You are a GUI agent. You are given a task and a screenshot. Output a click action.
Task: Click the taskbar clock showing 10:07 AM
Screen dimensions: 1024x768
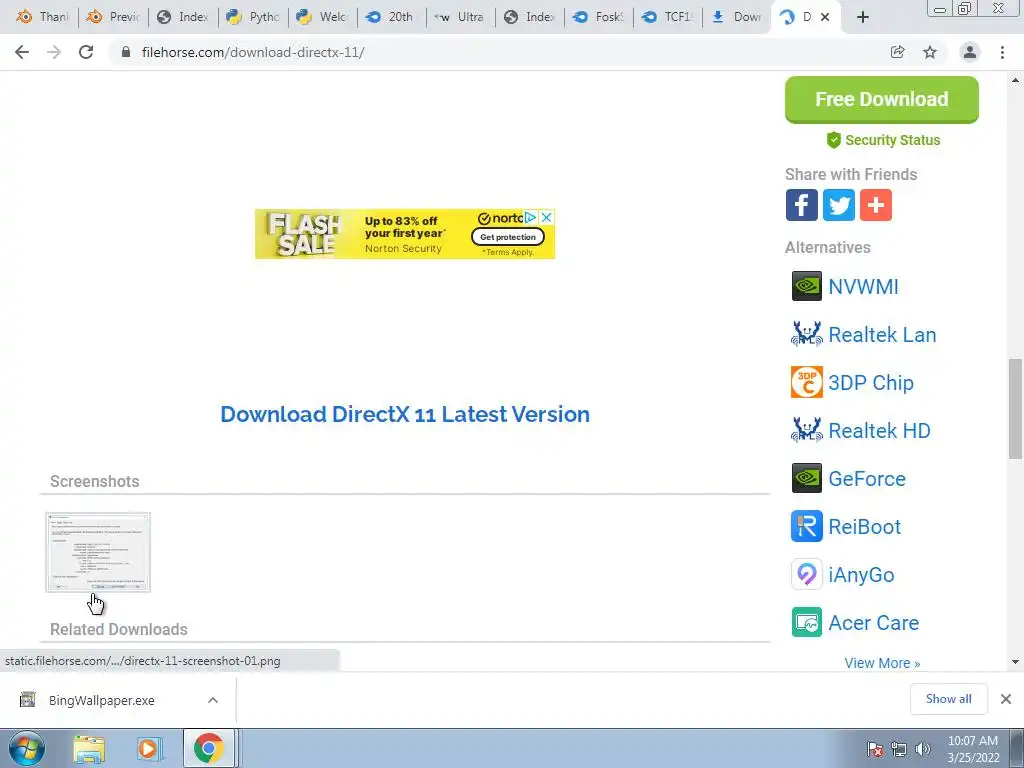pyautogui.click(x=973, y=749)
